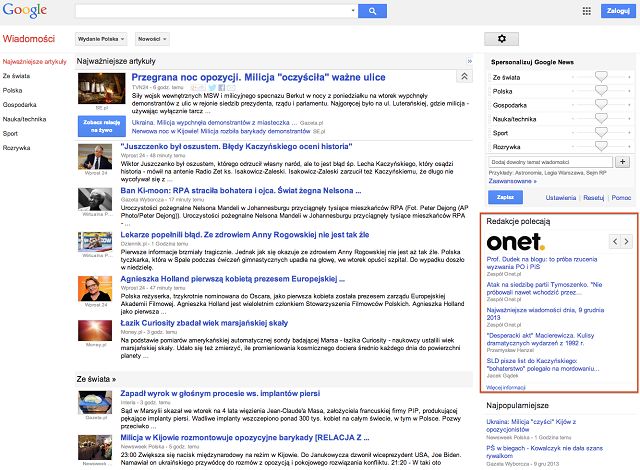Share top article on Twitter
Screen dimensions: 640x470
[x=212, y=87]
